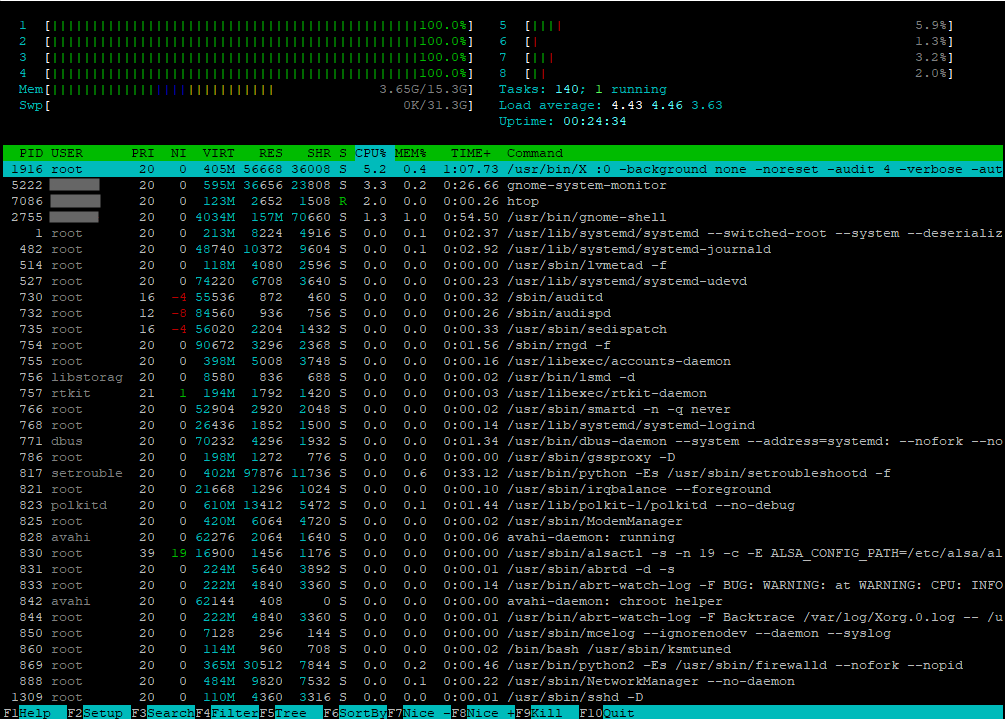Viewport: 1005px width, 719px height.
Task: Sort by the MEM% column header
Action: point(411,153)
